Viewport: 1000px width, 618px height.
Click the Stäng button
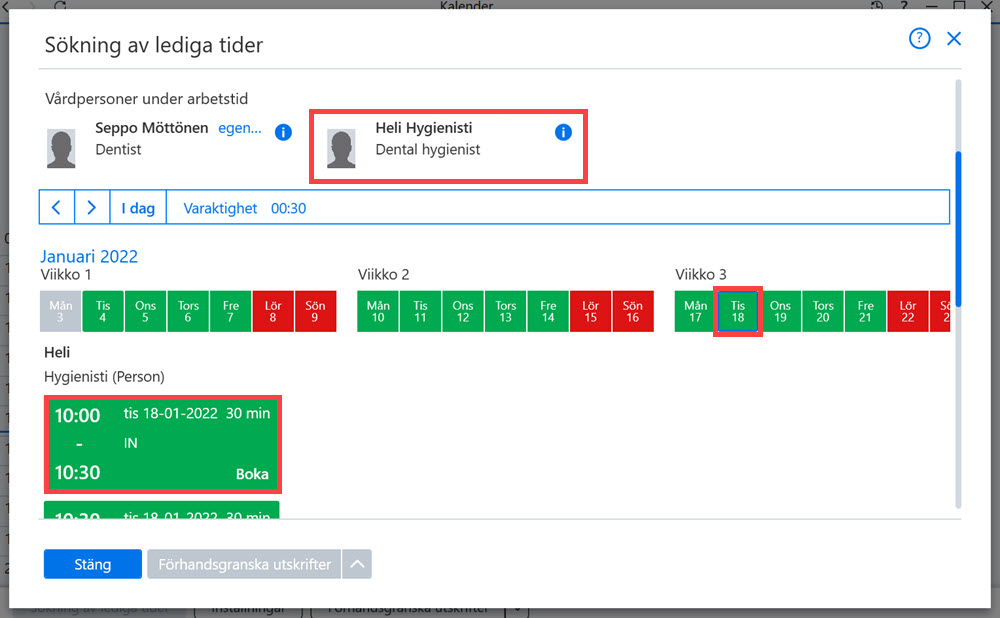[92, 564]
